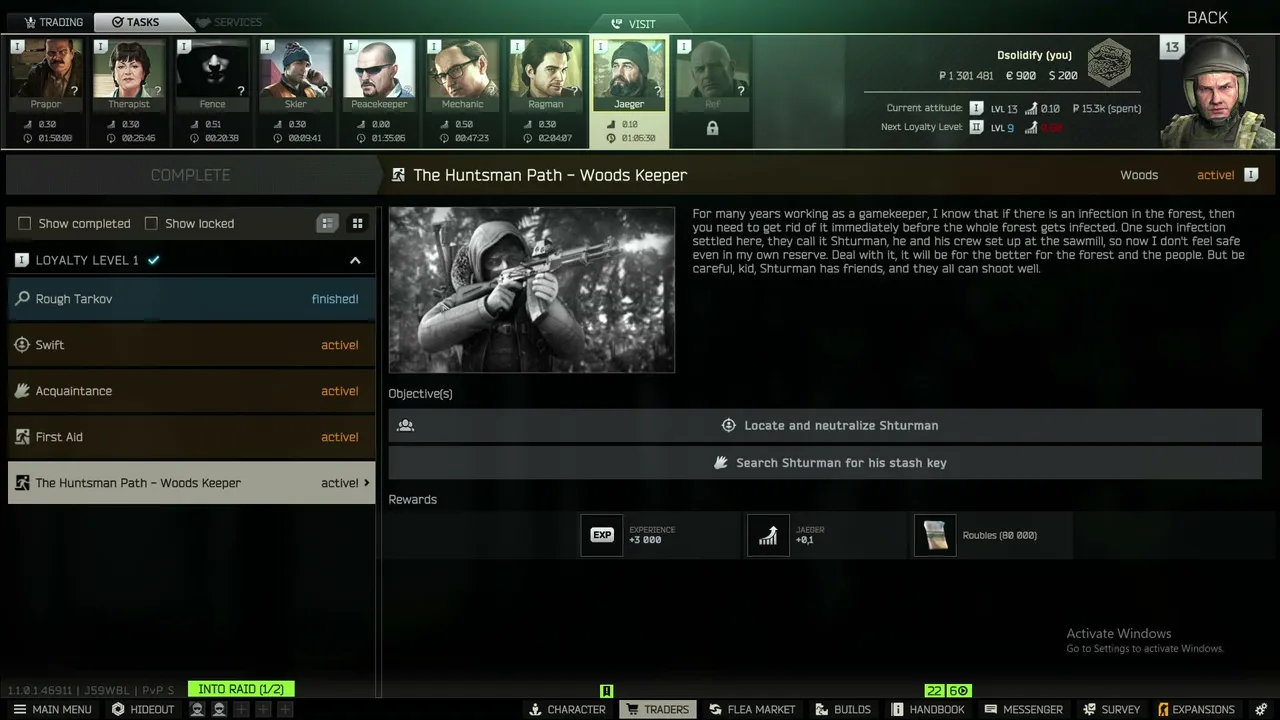This screenshot has width=1280, height=720.
Task: Enable the Show completed checkbox
Action: point(25,223)
